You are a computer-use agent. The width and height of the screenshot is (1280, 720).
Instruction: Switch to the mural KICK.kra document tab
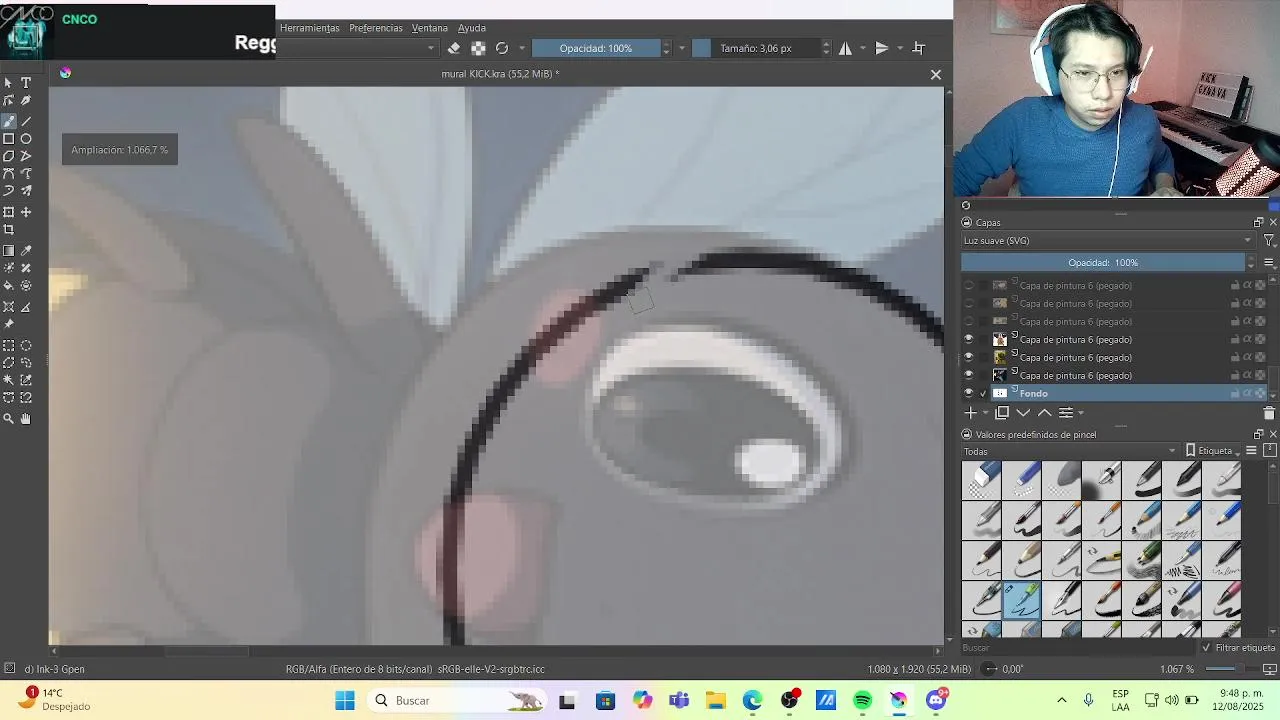click(x=500, y=74)
